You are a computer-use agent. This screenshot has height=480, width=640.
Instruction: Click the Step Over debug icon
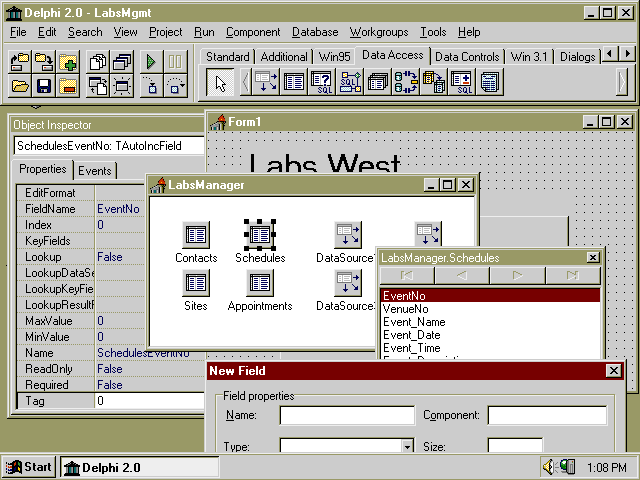[x=176, y=86]
